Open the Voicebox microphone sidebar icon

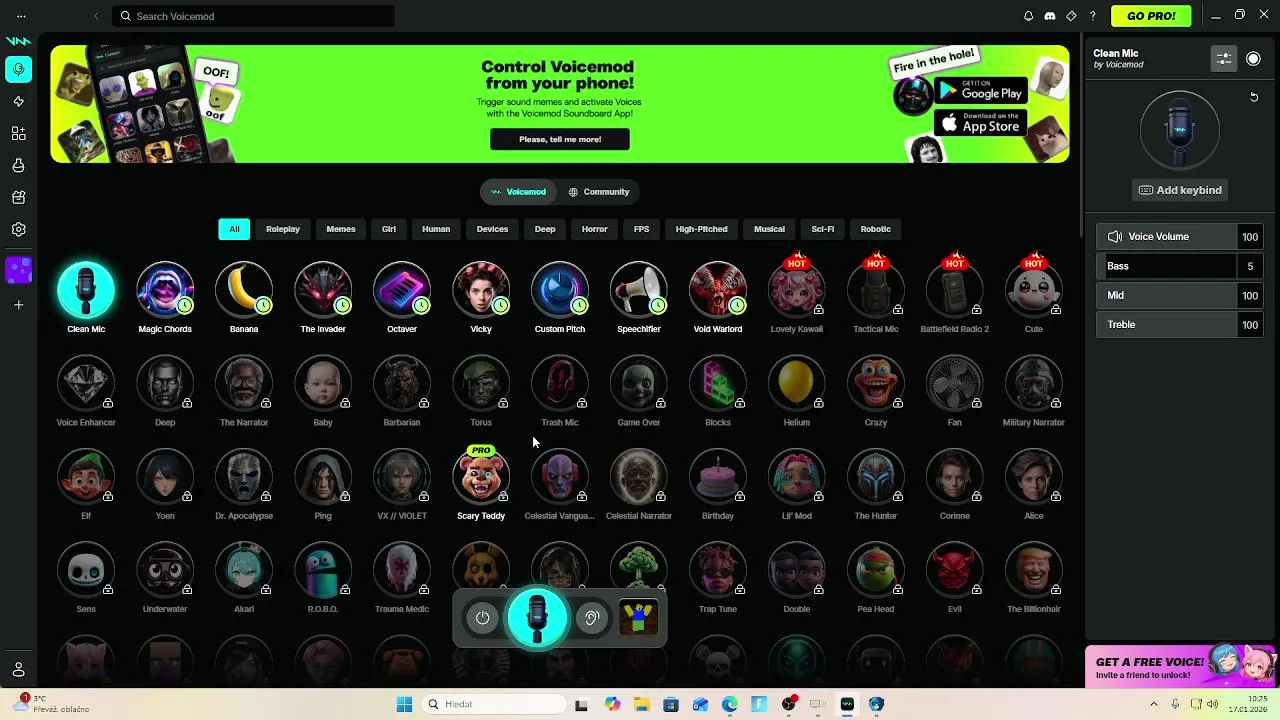pyautogui.click(x=18, y=69)
